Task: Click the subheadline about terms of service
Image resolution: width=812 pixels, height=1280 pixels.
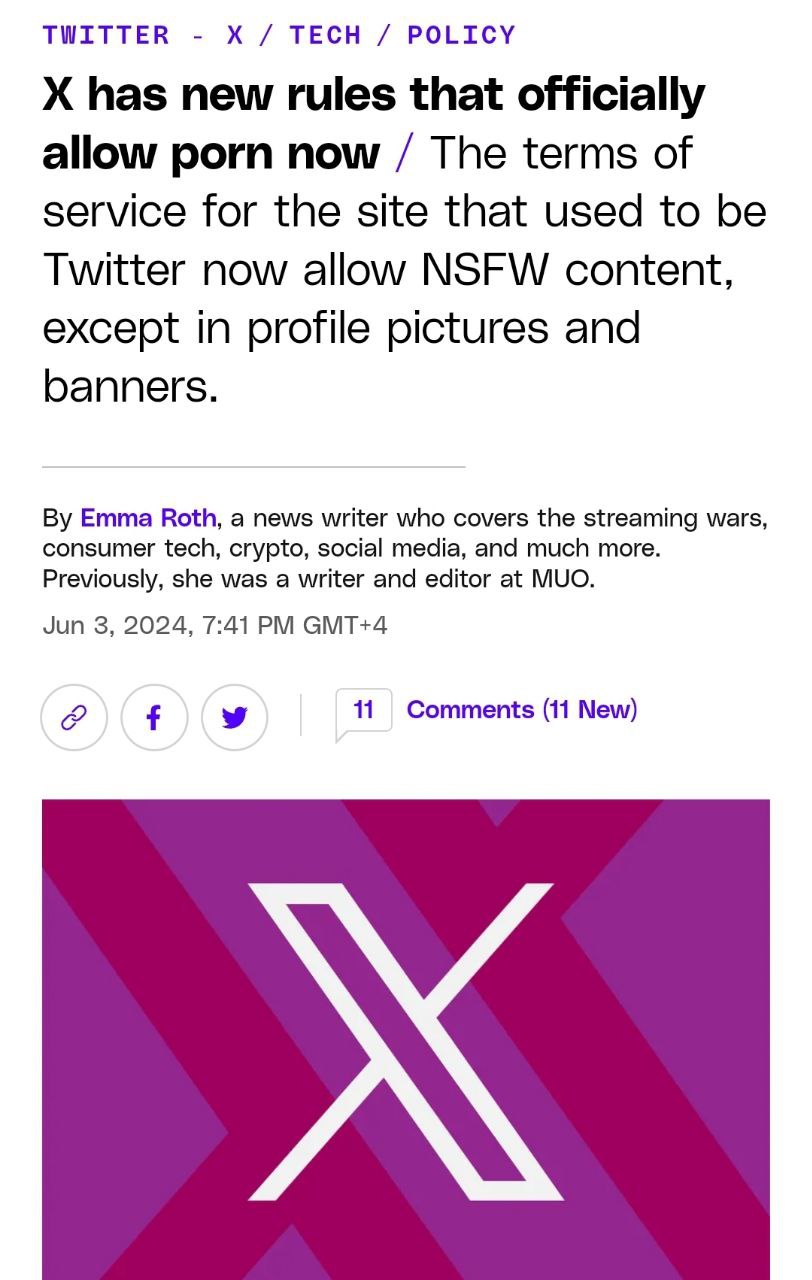Action: (x=404, y=270)
